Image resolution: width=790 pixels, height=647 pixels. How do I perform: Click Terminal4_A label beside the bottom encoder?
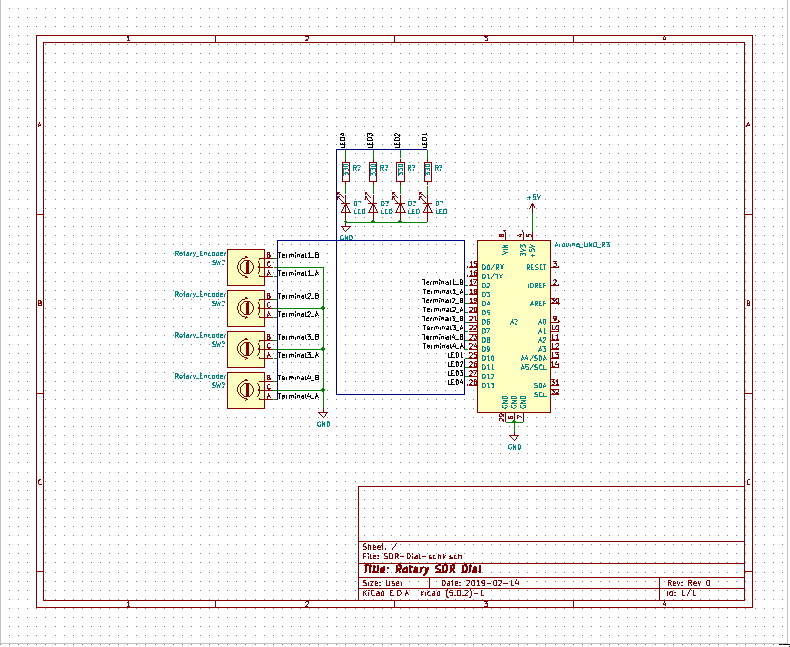point(298,396)
